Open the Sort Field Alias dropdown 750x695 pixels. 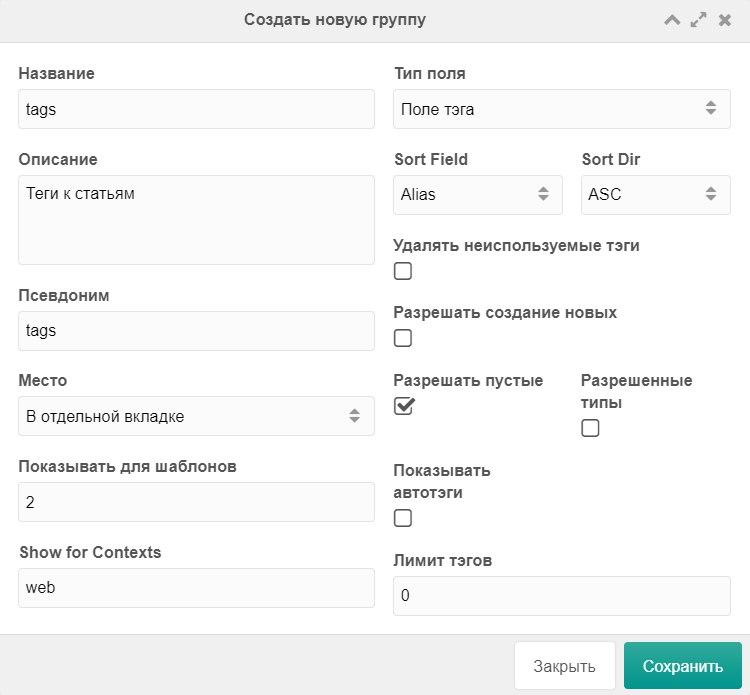(477, 195)
